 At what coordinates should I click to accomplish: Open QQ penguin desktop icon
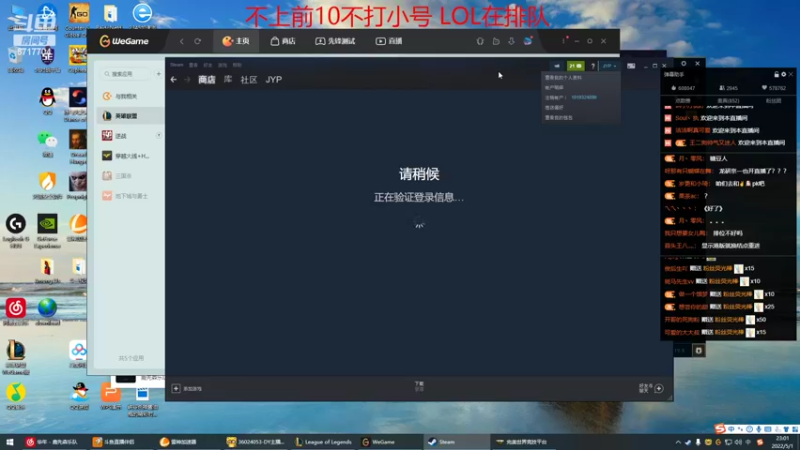(x=47, y=101)
